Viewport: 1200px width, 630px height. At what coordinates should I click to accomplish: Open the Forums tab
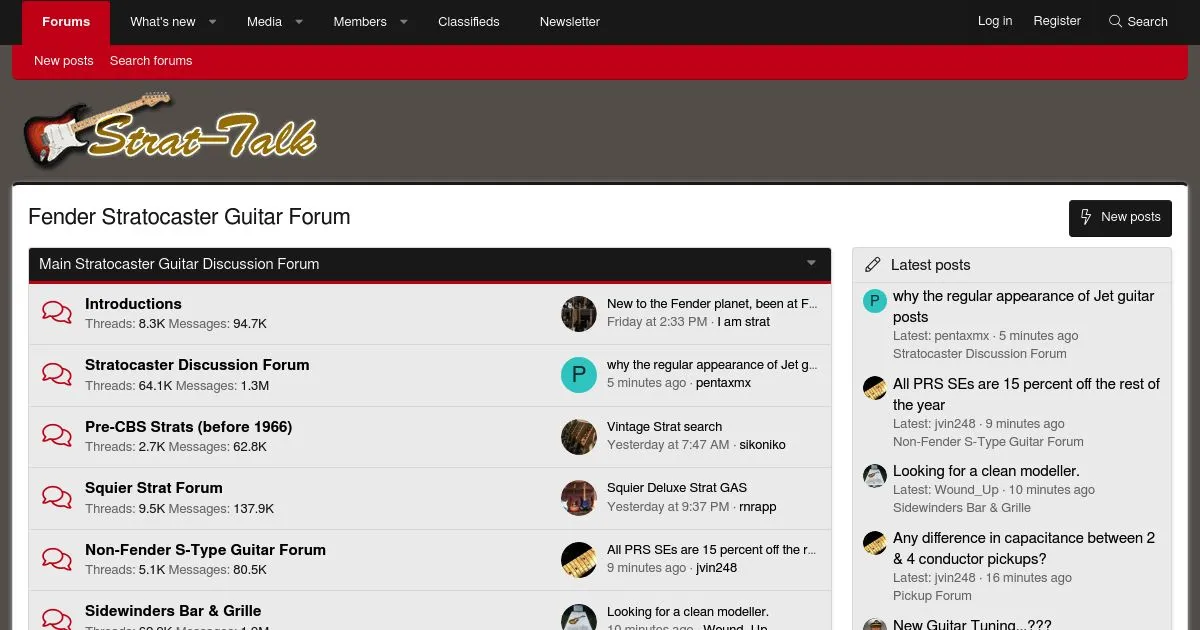click(66, 22)
